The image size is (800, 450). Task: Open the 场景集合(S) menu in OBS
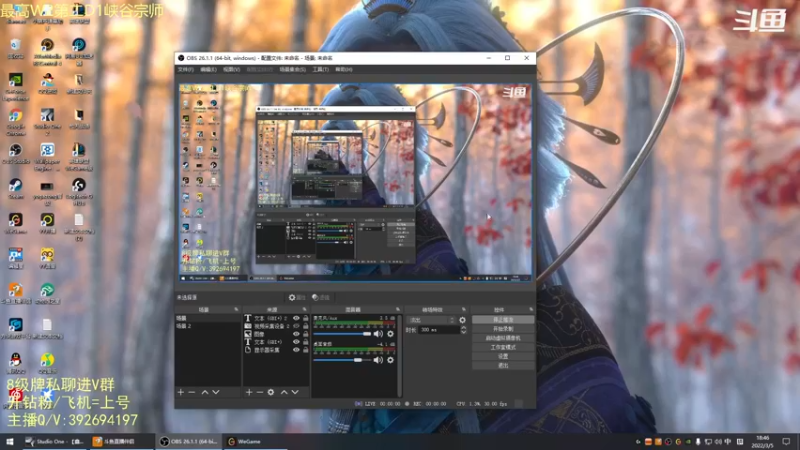point(292,69)
